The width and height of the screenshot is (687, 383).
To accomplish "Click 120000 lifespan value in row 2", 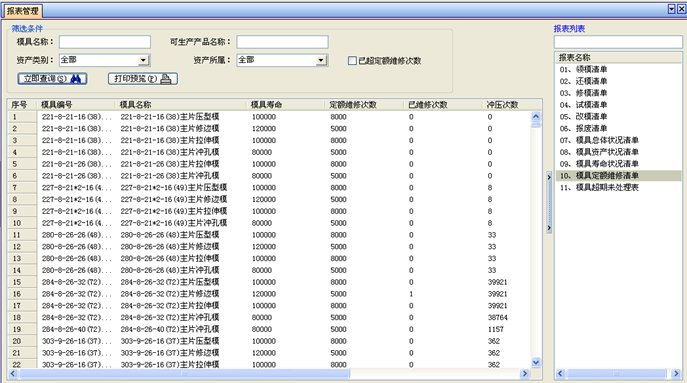I will [264, 129].
